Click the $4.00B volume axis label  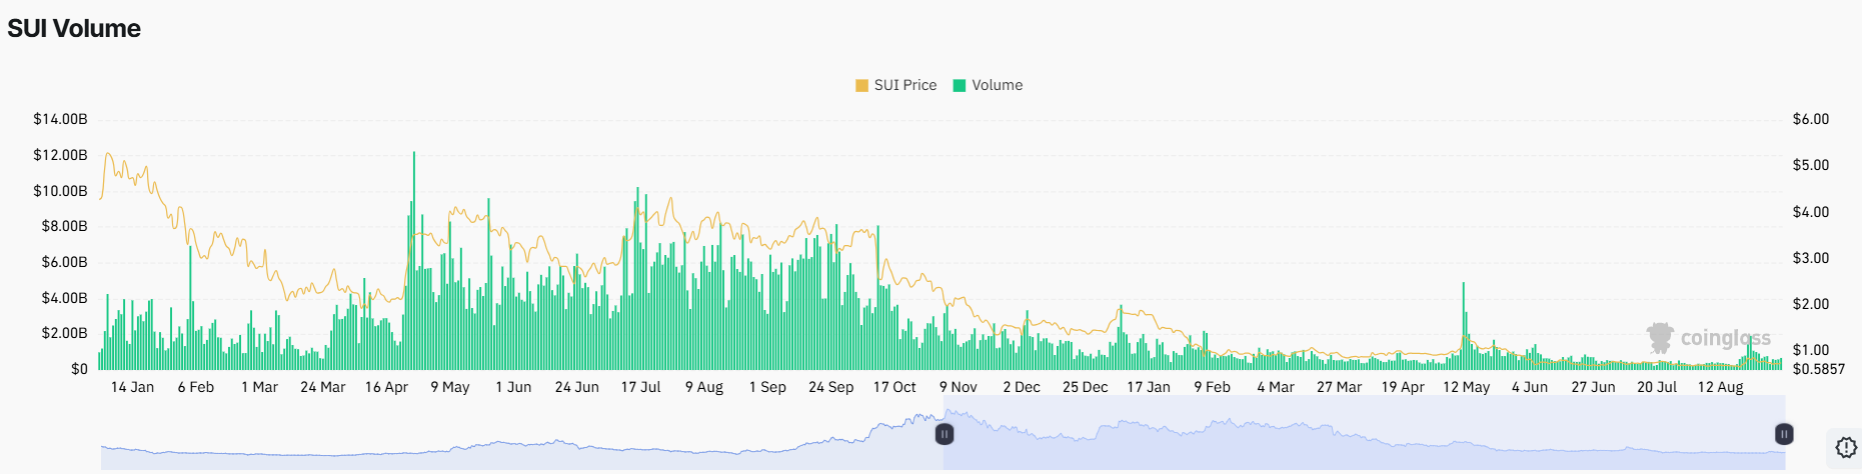pos(65,298)
